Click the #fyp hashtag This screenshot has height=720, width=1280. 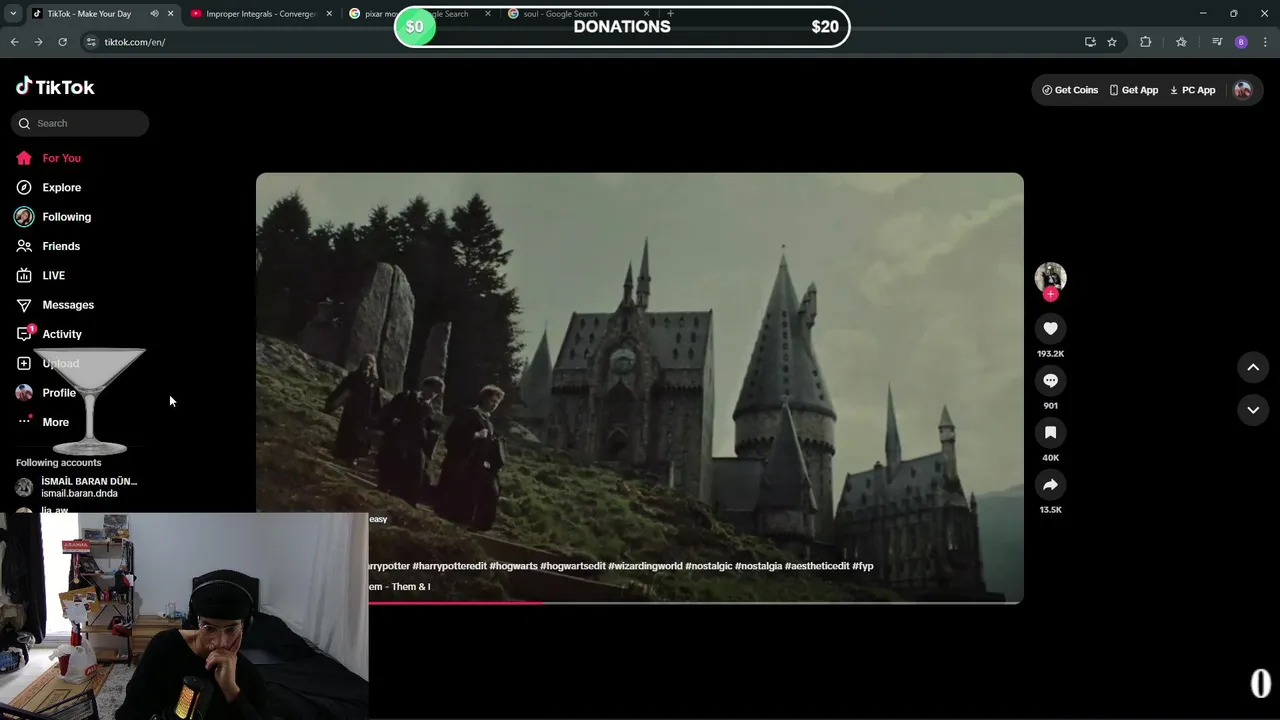863,566
